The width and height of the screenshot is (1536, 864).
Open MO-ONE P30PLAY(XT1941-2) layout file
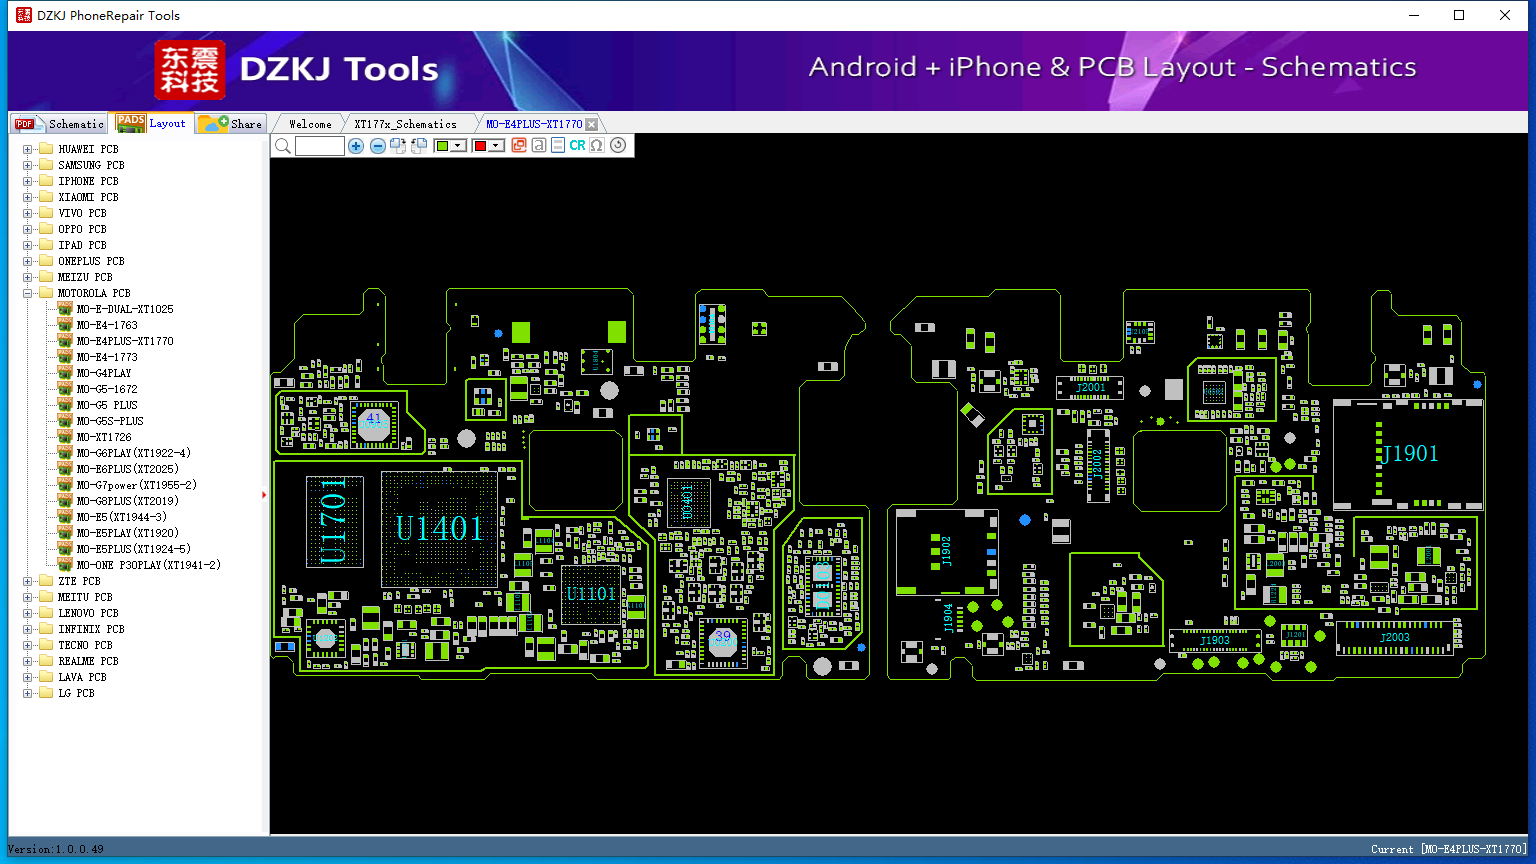(x=149, y=565)
